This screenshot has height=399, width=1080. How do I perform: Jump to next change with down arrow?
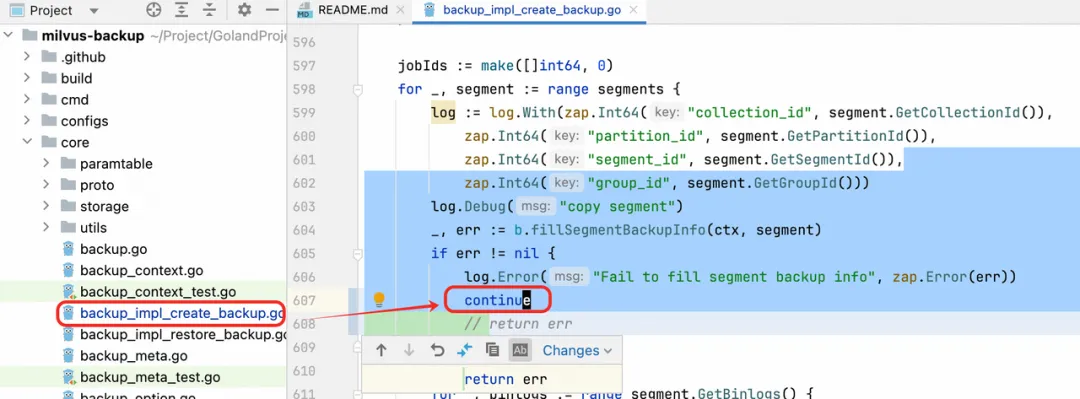[409, 350]
